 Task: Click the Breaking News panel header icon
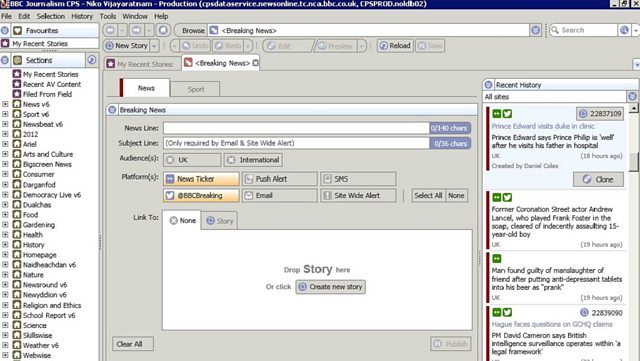click(112, 110)
